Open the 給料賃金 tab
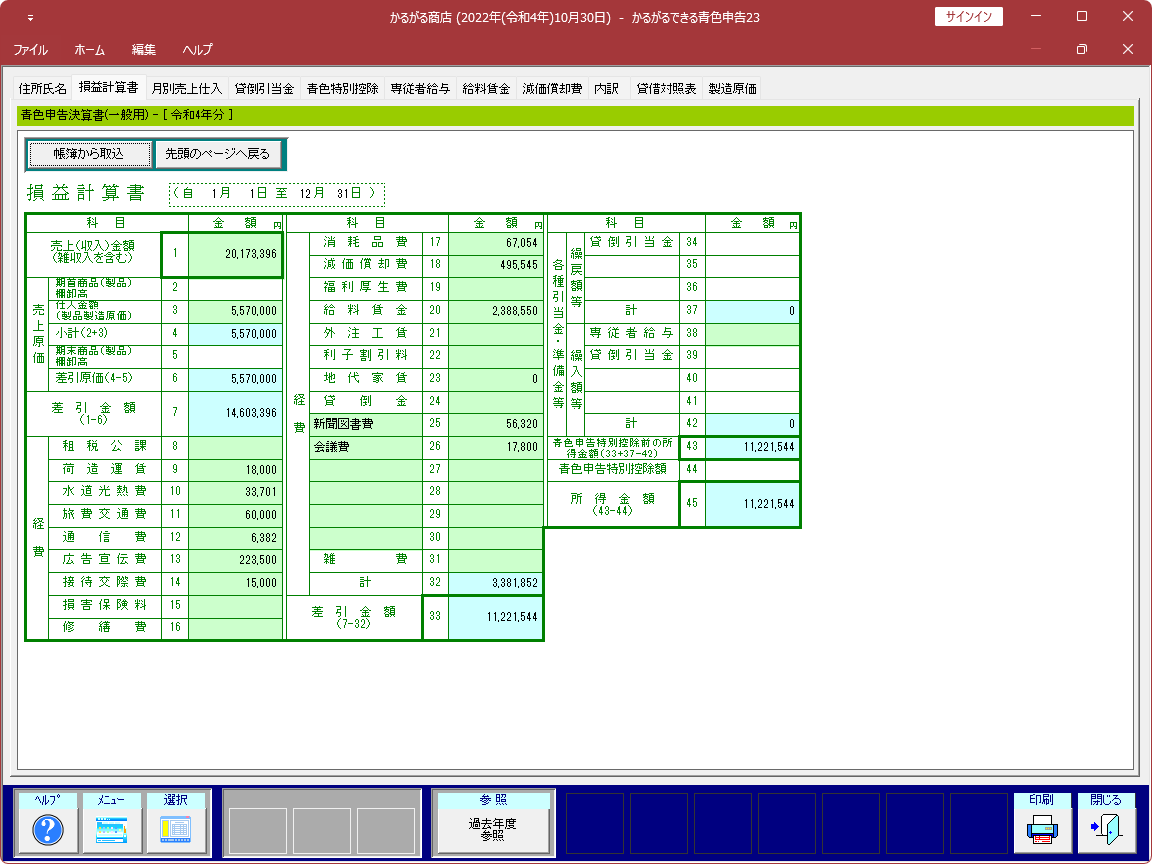Viewport: 1152px width, 864px height. click(x=486, y=88)
